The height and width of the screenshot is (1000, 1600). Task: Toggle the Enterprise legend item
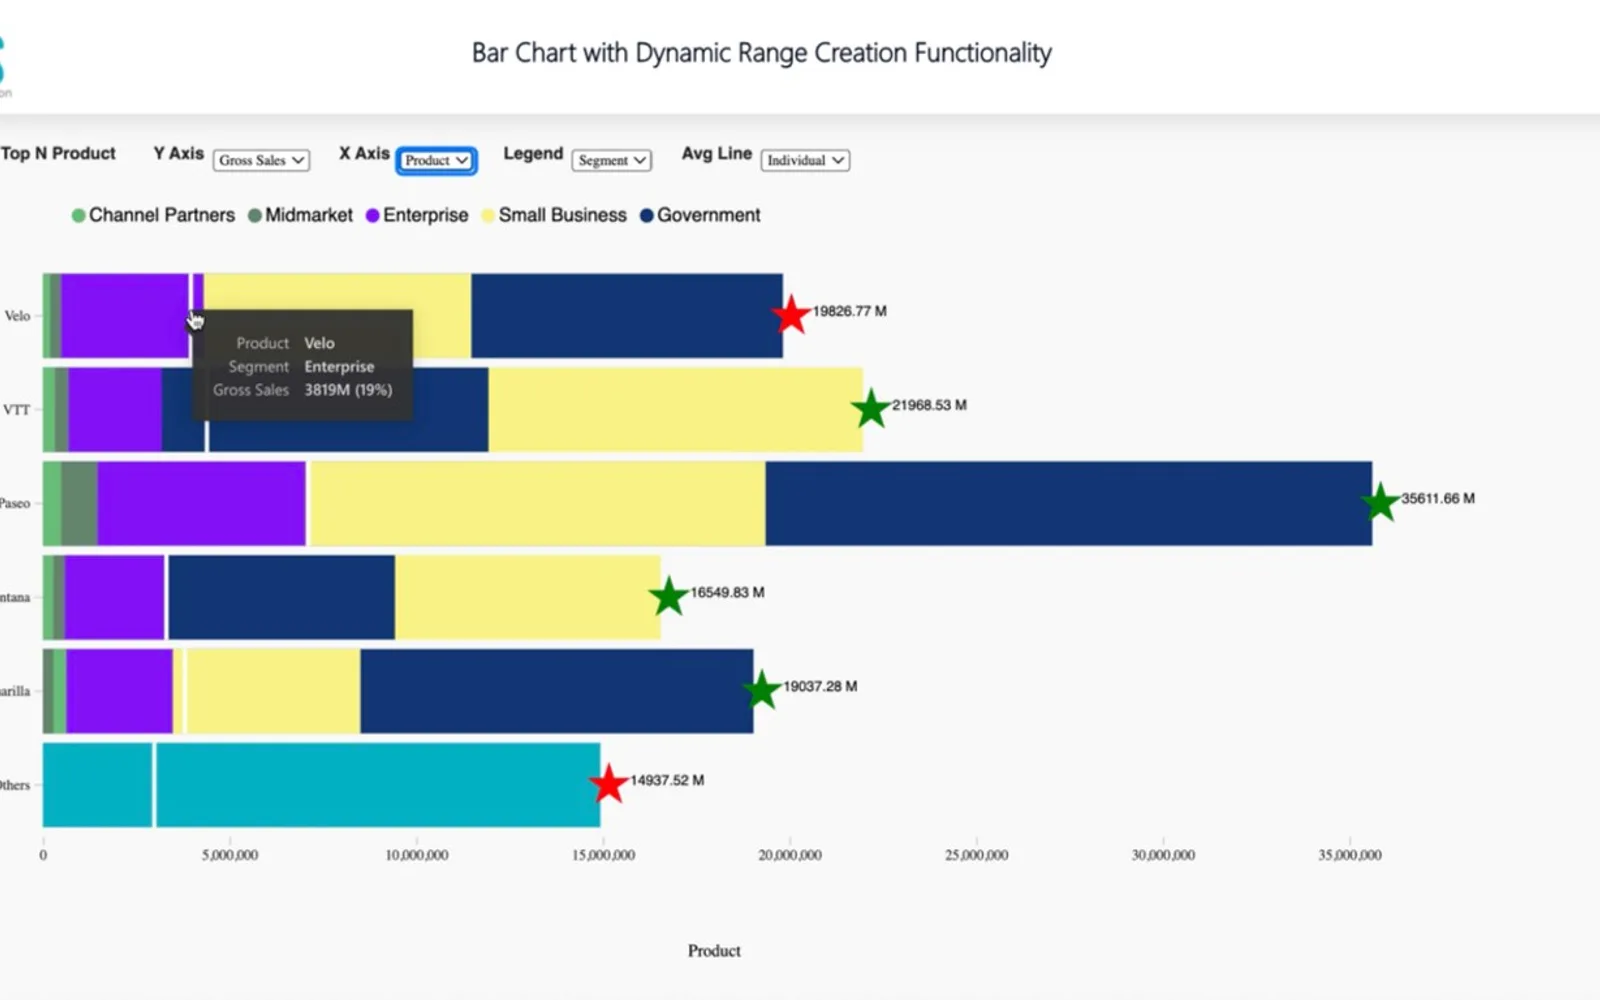pyautogui.click(x=417, y=215)
